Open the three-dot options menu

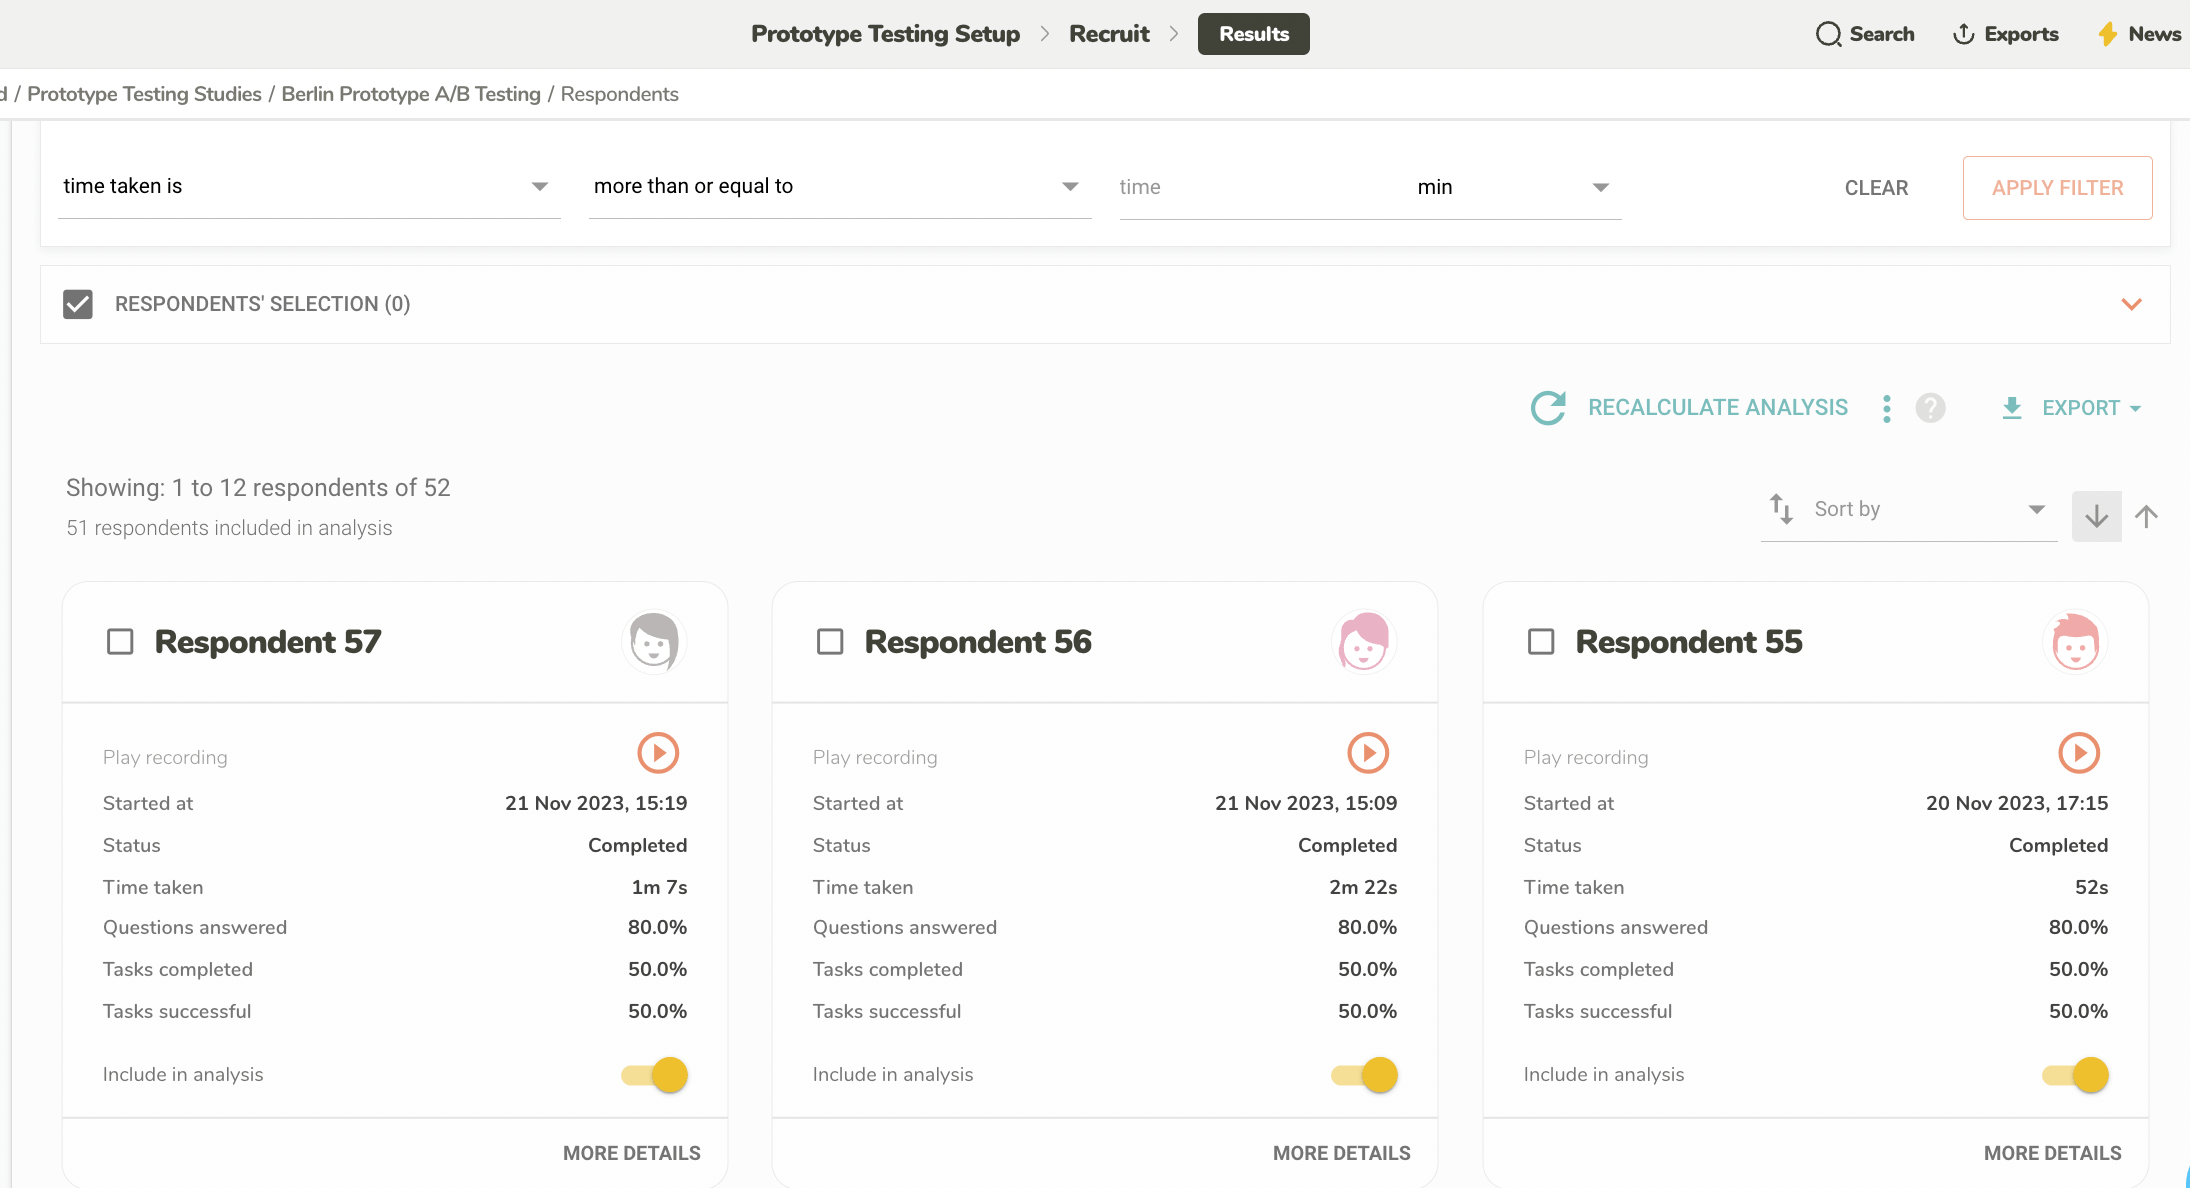point(1886,408)
